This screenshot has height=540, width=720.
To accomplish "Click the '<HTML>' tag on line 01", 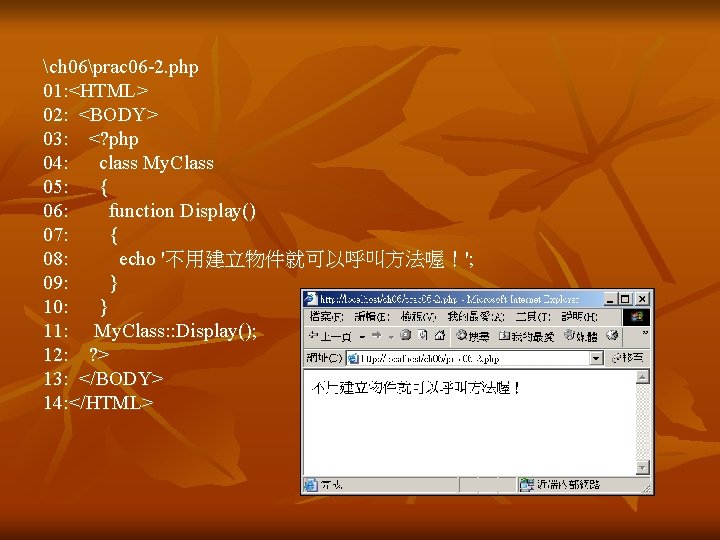I will (x=108, y=91).
